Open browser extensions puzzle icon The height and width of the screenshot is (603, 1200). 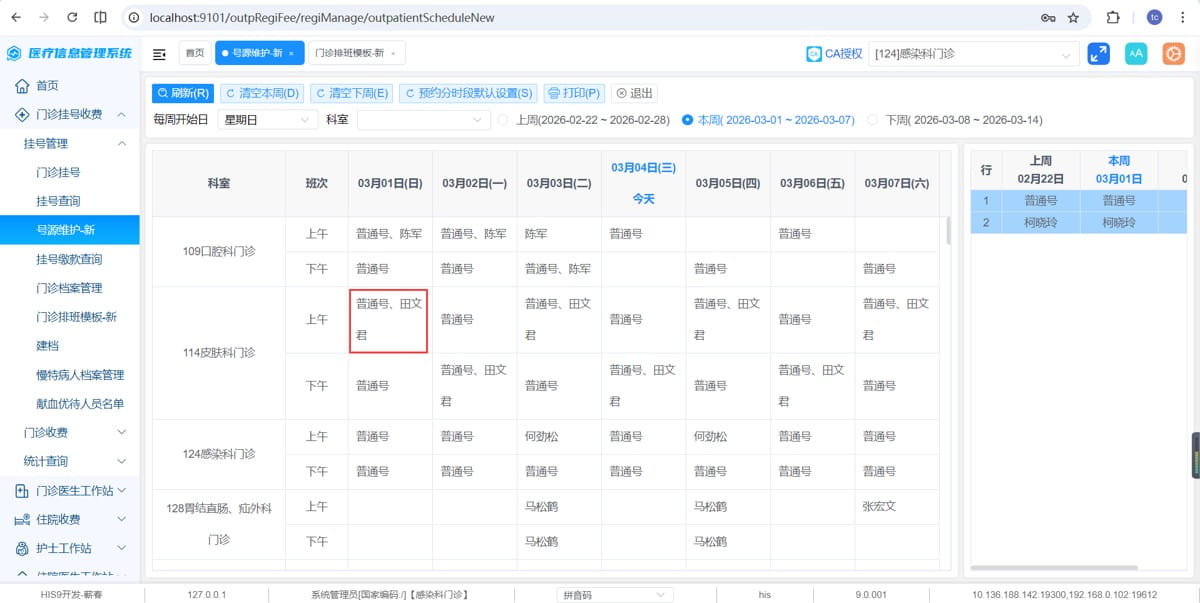click(x=1112, y=17)
